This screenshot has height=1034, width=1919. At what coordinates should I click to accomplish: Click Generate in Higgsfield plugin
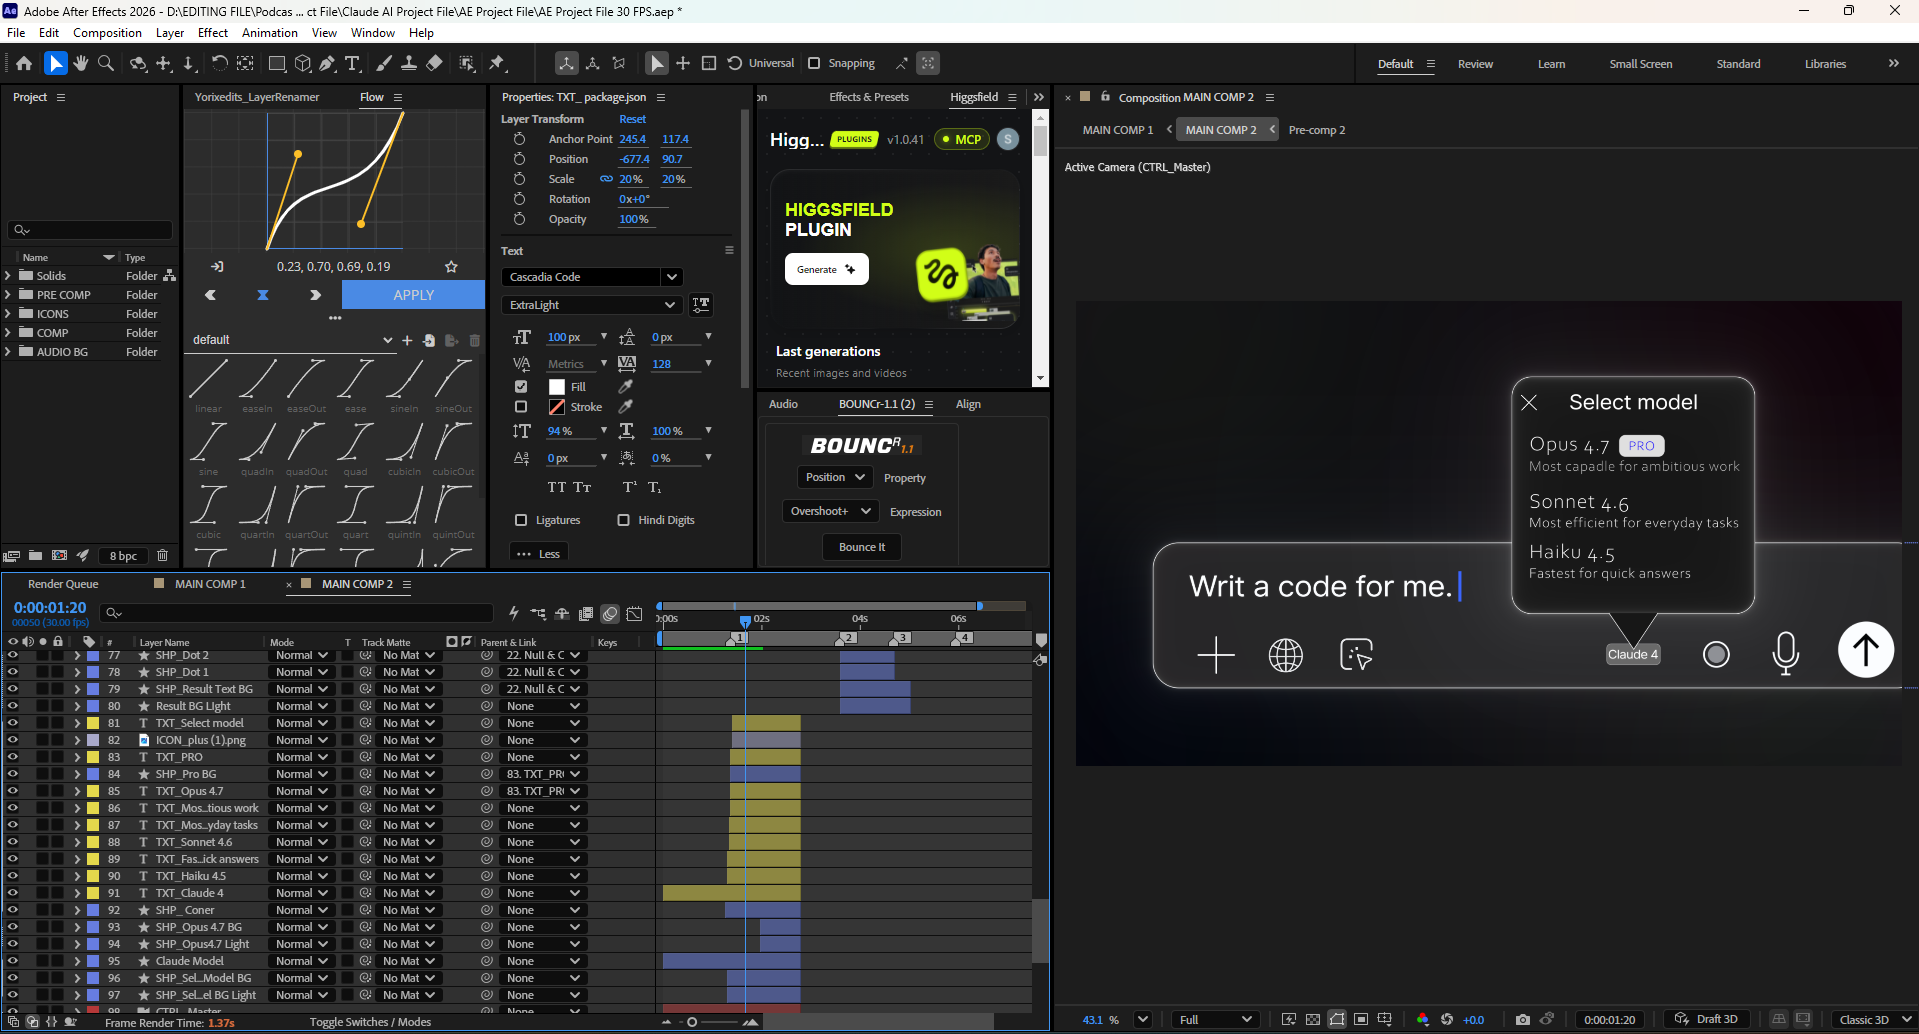point(827,269)
